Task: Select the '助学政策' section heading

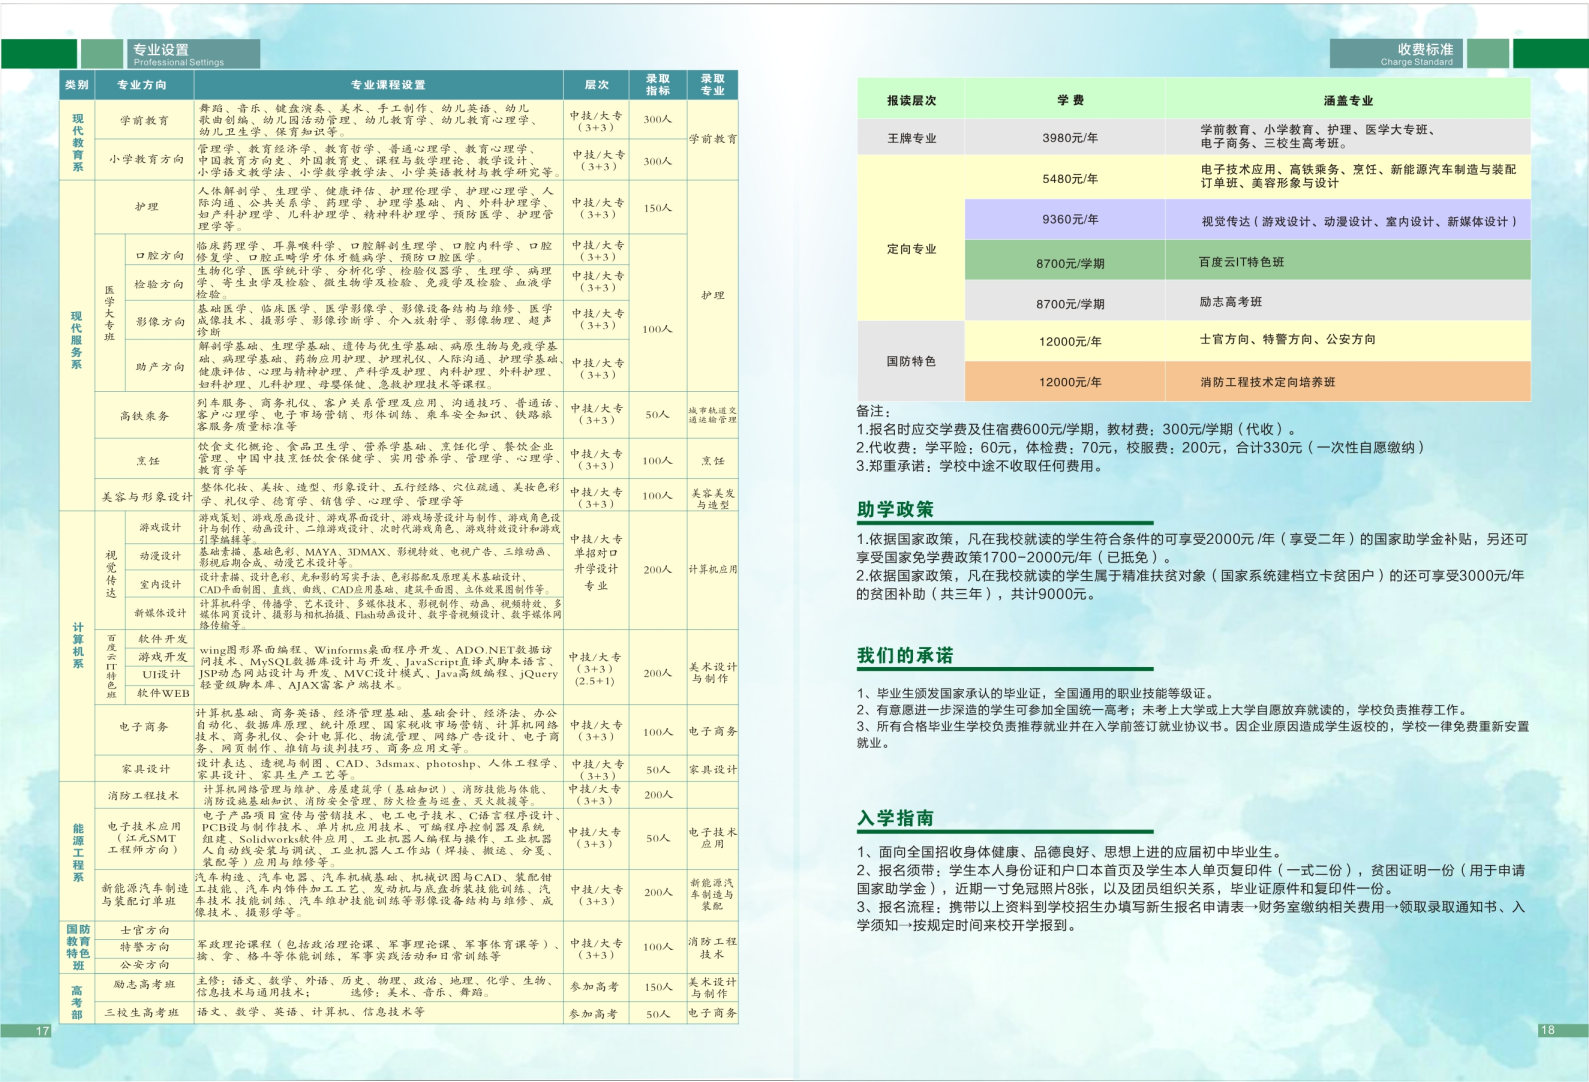Action: (x=895, y=509)
